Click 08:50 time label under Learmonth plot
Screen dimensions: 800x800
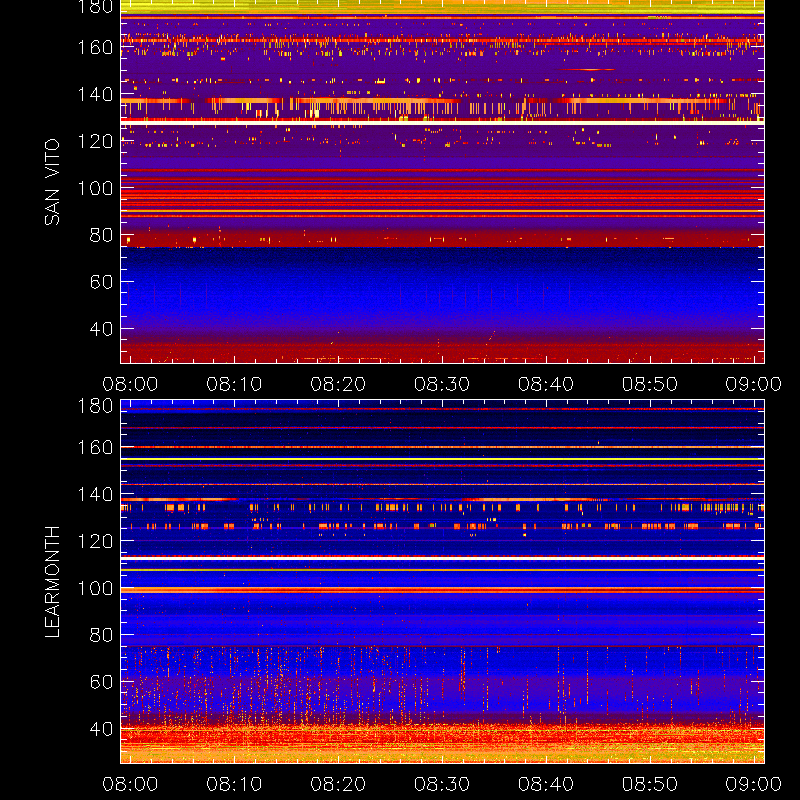click(650, 784)
